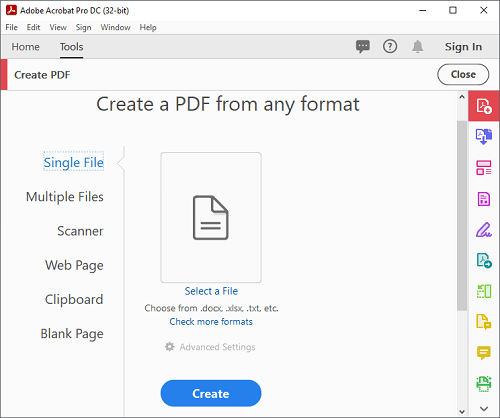The width and height of the screenshot is (500, 418).
Task: Click the document file icon thumbnail
Action: (211, 217)
